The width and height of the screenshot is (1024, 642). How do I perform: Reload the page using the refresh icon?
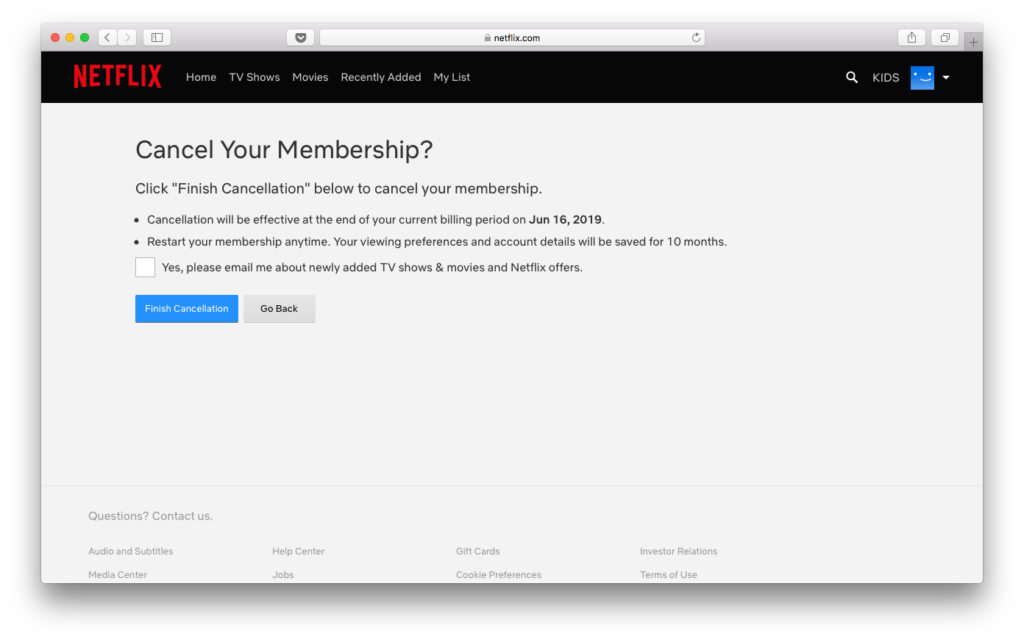pos(696,38)
